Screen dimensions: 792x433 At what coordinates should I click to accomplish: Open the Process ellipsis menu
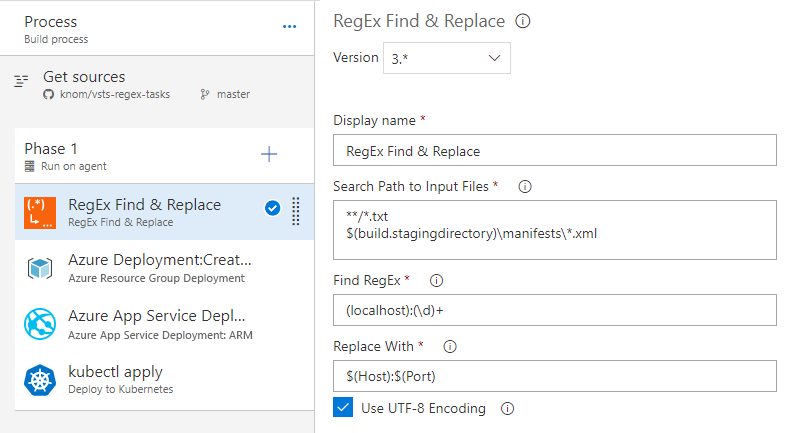tap(289, 26)
